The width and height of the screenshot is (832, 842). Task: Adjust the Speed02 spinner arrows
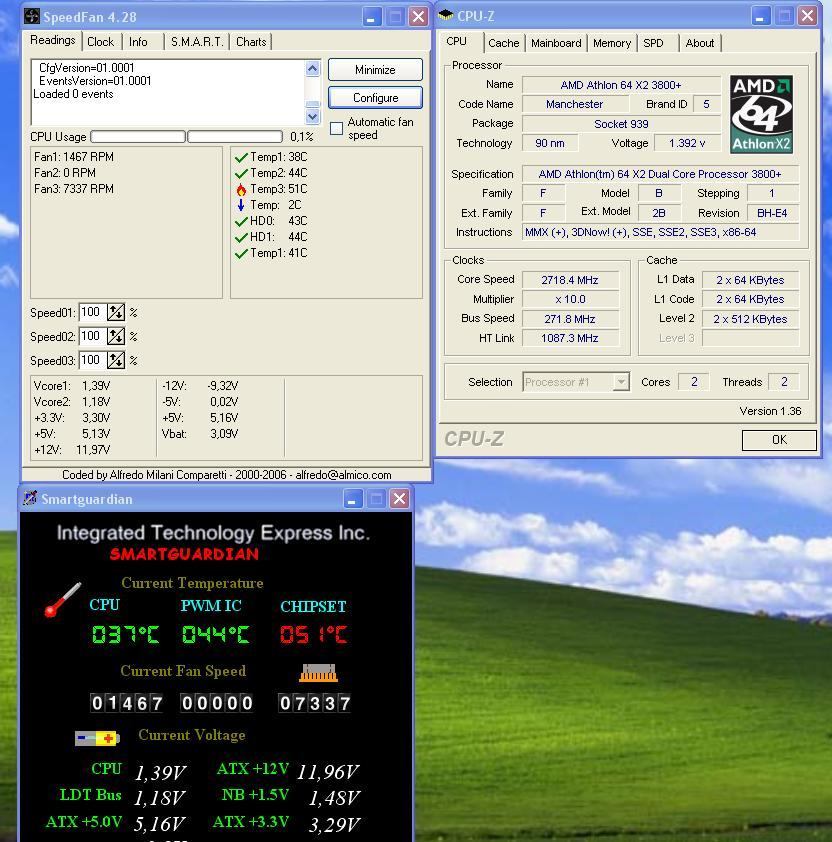pos(116,336)
